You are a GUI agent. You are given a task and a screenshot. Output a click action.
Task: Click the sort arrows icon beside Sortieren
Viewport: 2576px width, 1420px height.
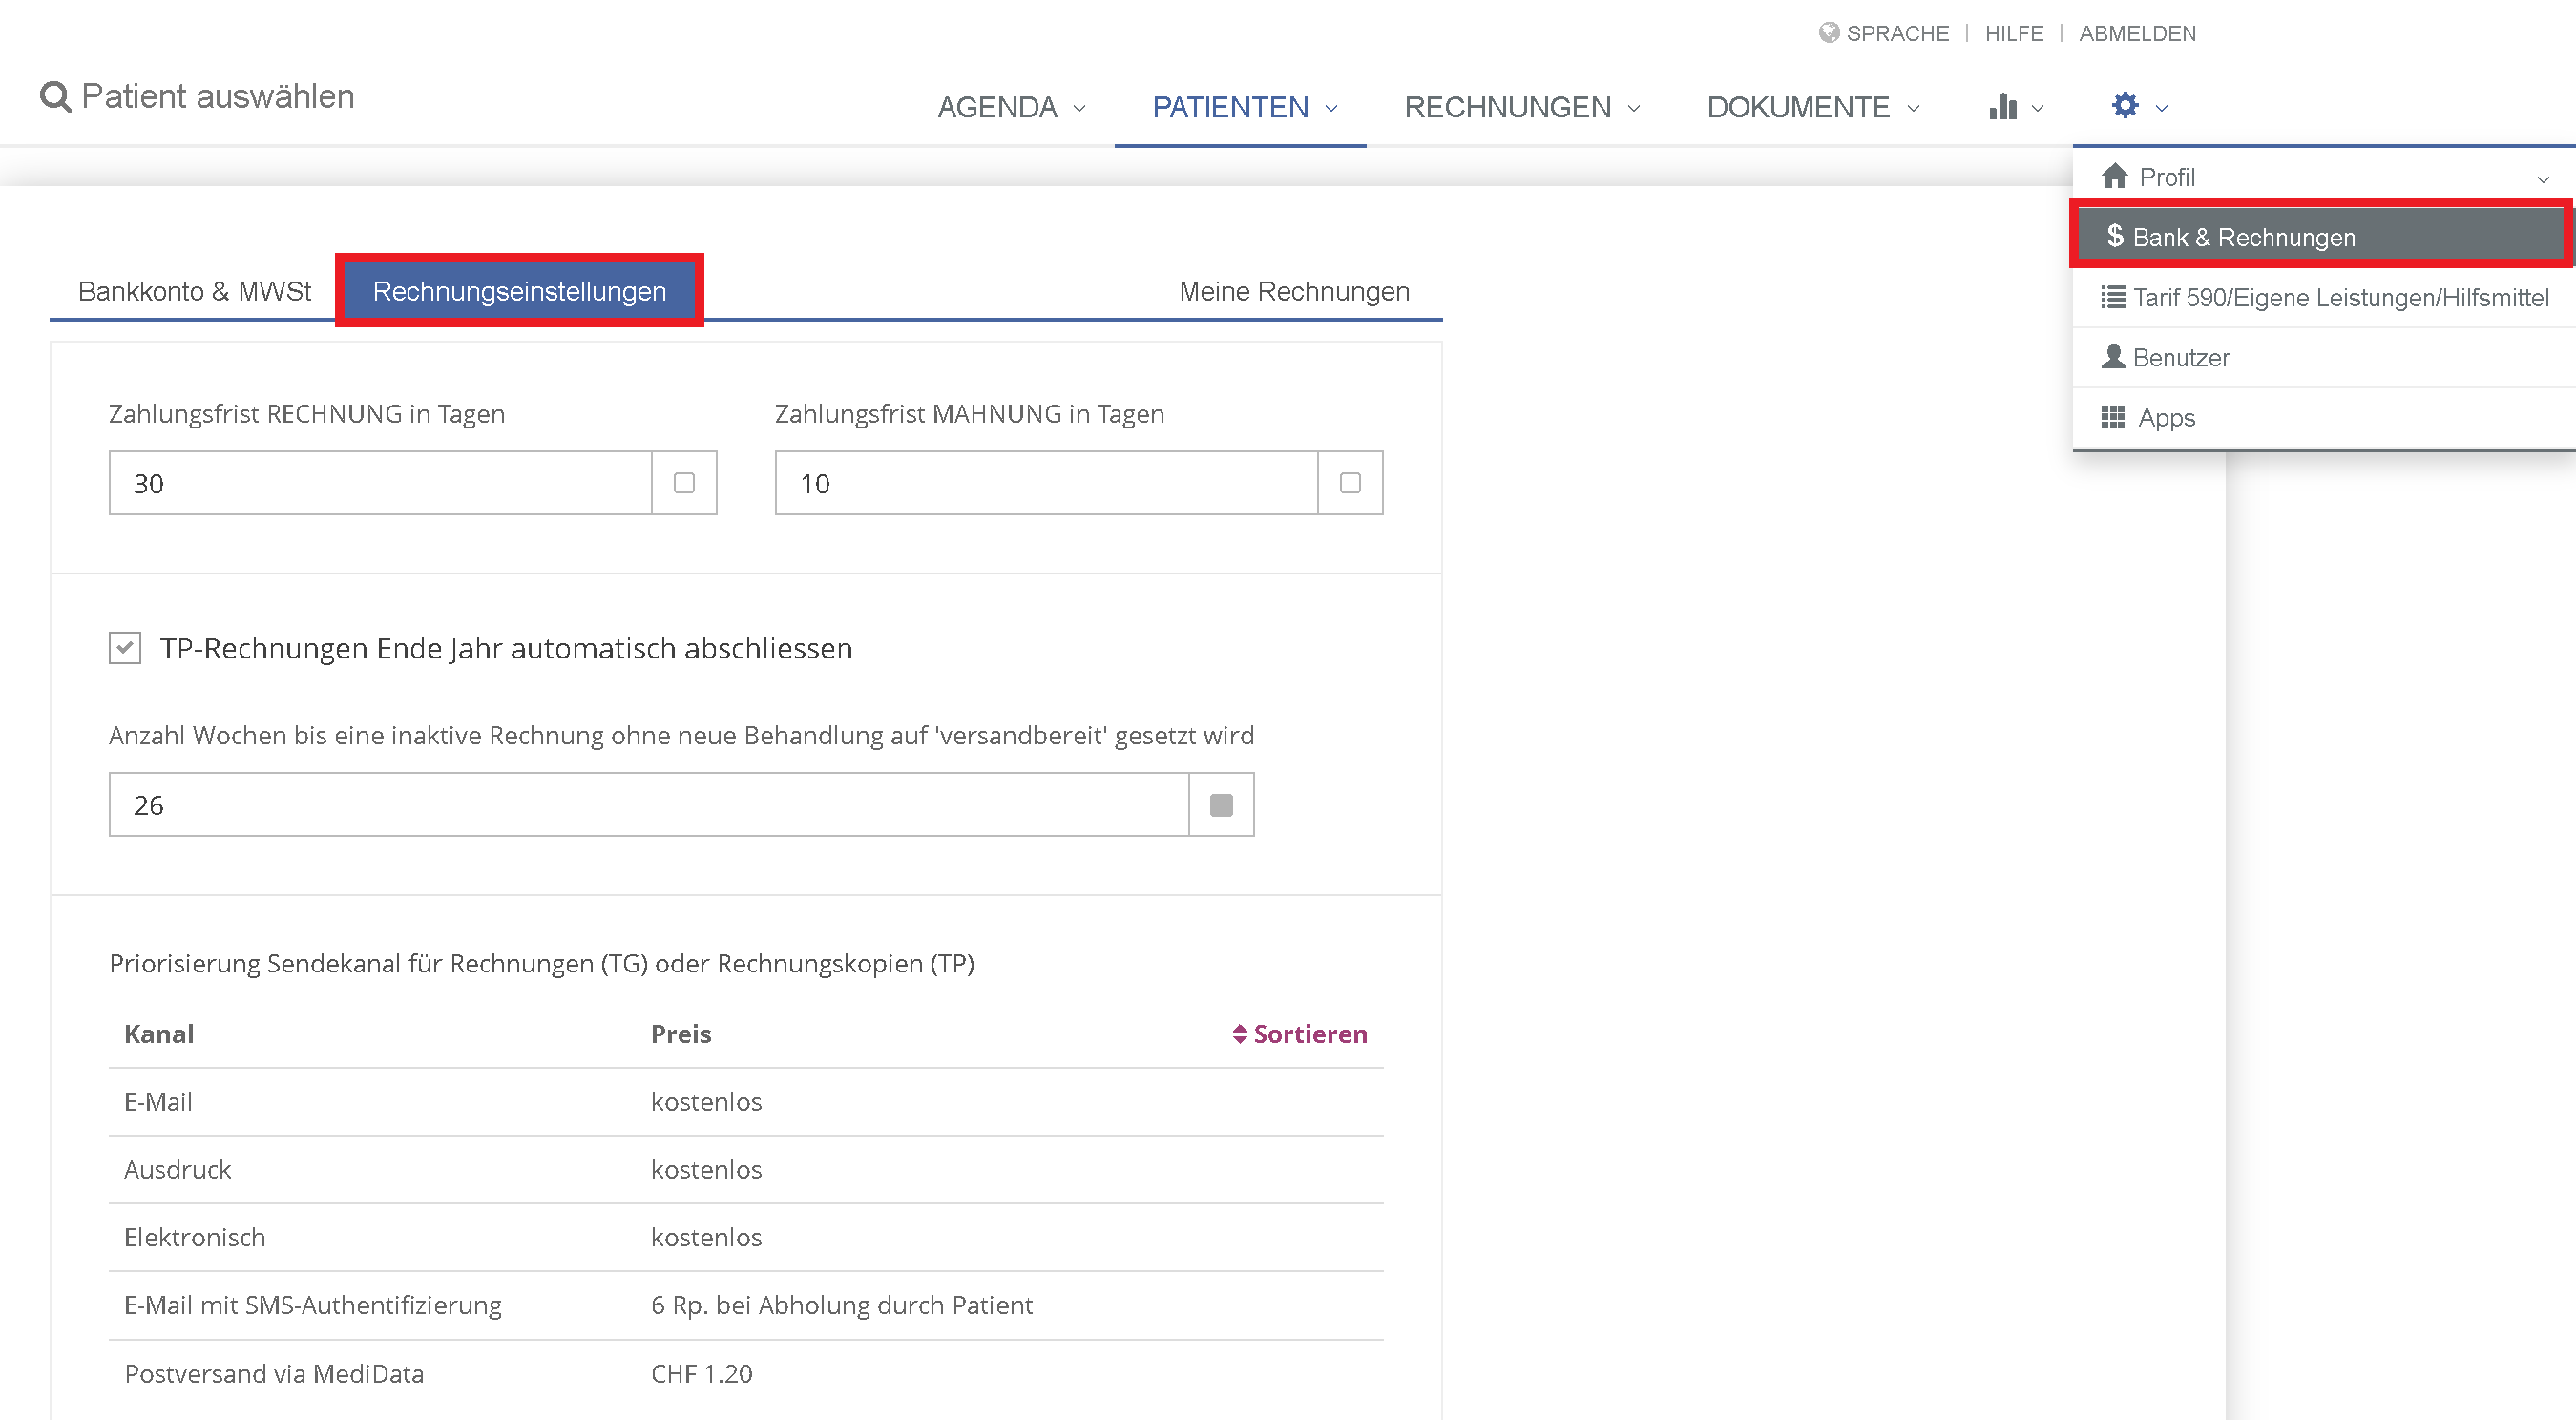pyautogui.click(x=1240, y=1034)
